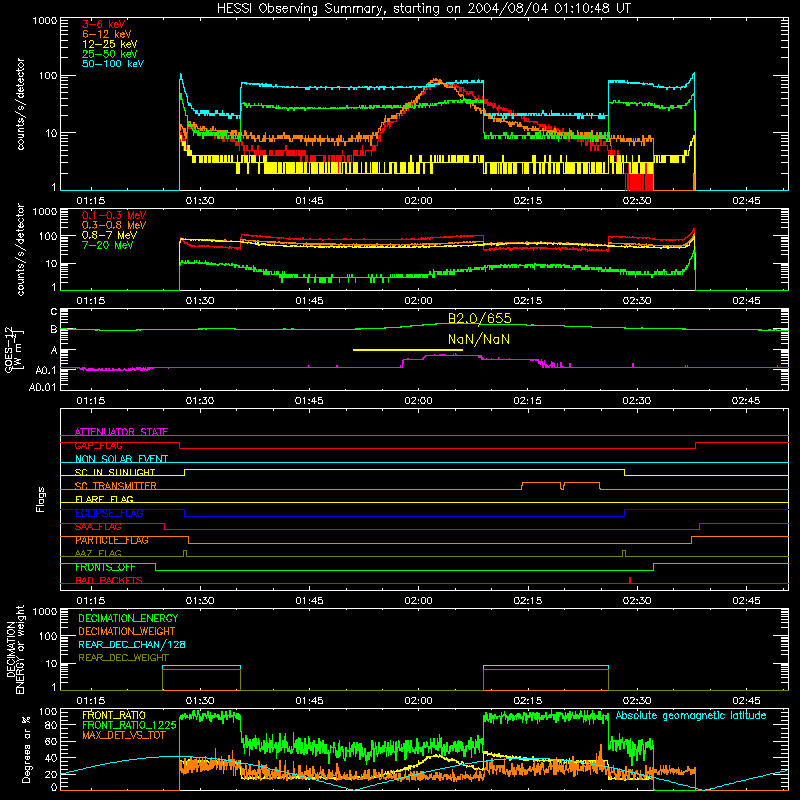Click 02:45 tick label under decimation panel
Image resolution: width=800 pixels, height=800 pixels.
coord(746,701)
